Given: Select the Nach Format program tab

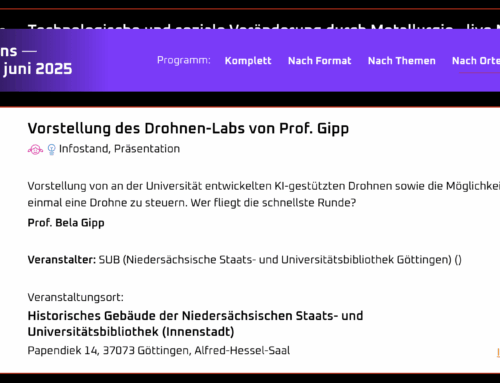Looking at the screenshot, I should pyautogui.click(x=319, y=61).
